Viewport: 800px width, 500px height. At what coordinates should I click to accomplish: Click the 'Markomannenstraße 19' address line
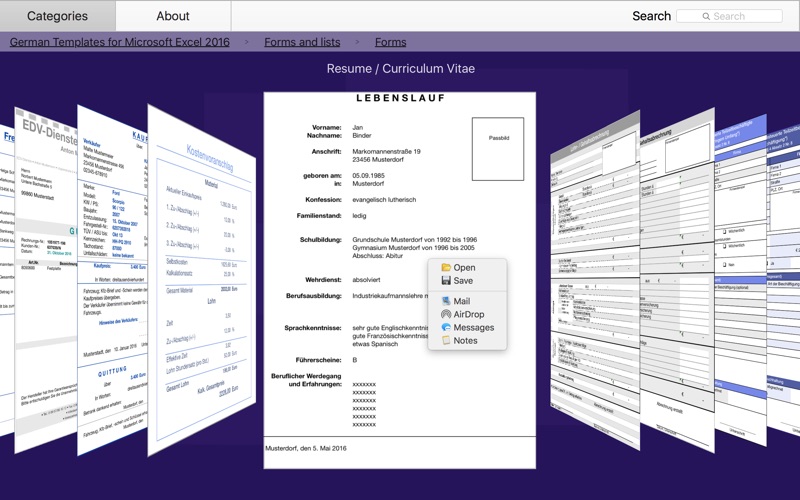pyautogui.click(x=386, y=152)
